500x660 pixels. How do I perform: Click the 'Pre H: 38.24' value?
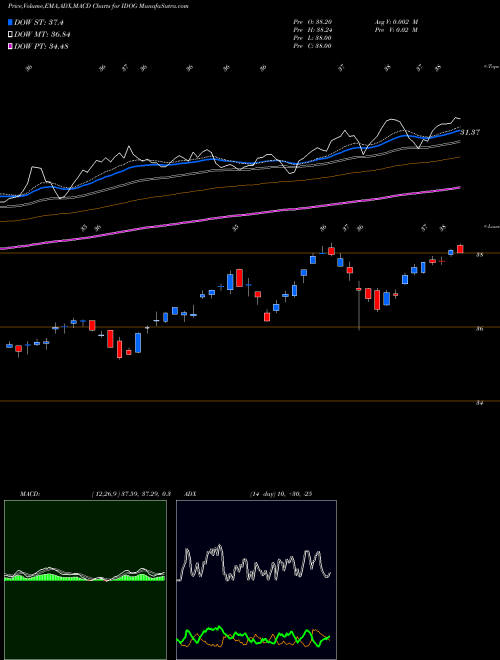click(314, 30)
